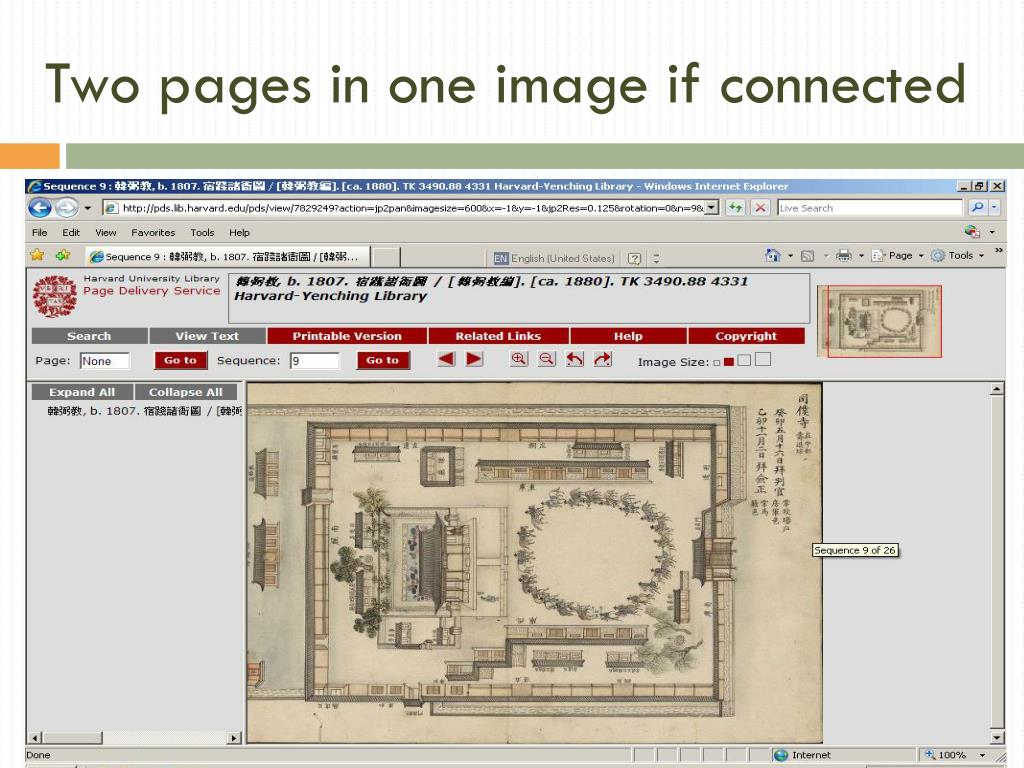The height and width of the screenshot is (768, 1024).
Task: Click the navigation thumbnail of the map
Action: pos(879,321)
